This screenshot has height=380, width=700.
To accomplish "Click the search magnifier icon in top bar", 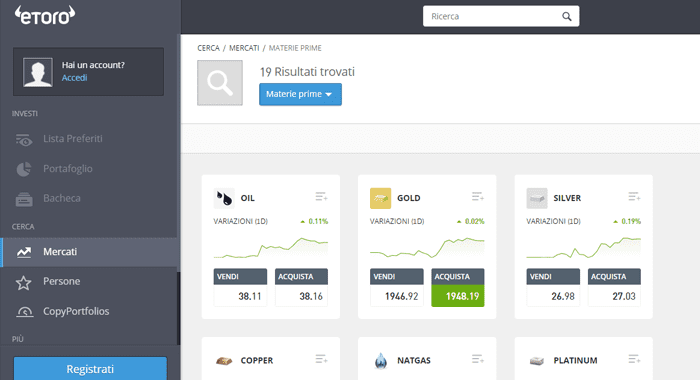I will coord(567,17).
